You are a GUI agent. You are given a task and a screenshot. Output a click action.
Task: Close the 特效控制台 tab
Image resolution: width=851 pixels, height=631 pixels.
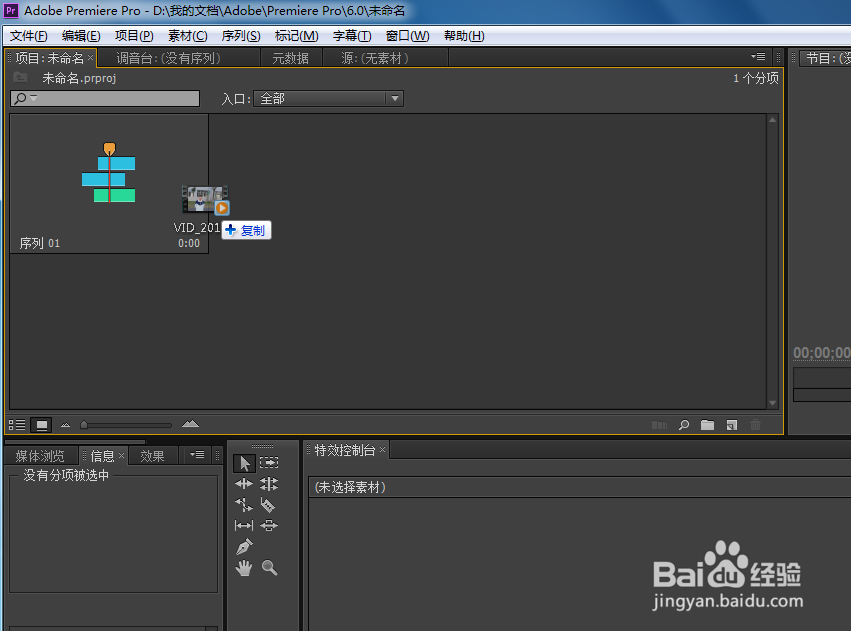pos(383,449)
